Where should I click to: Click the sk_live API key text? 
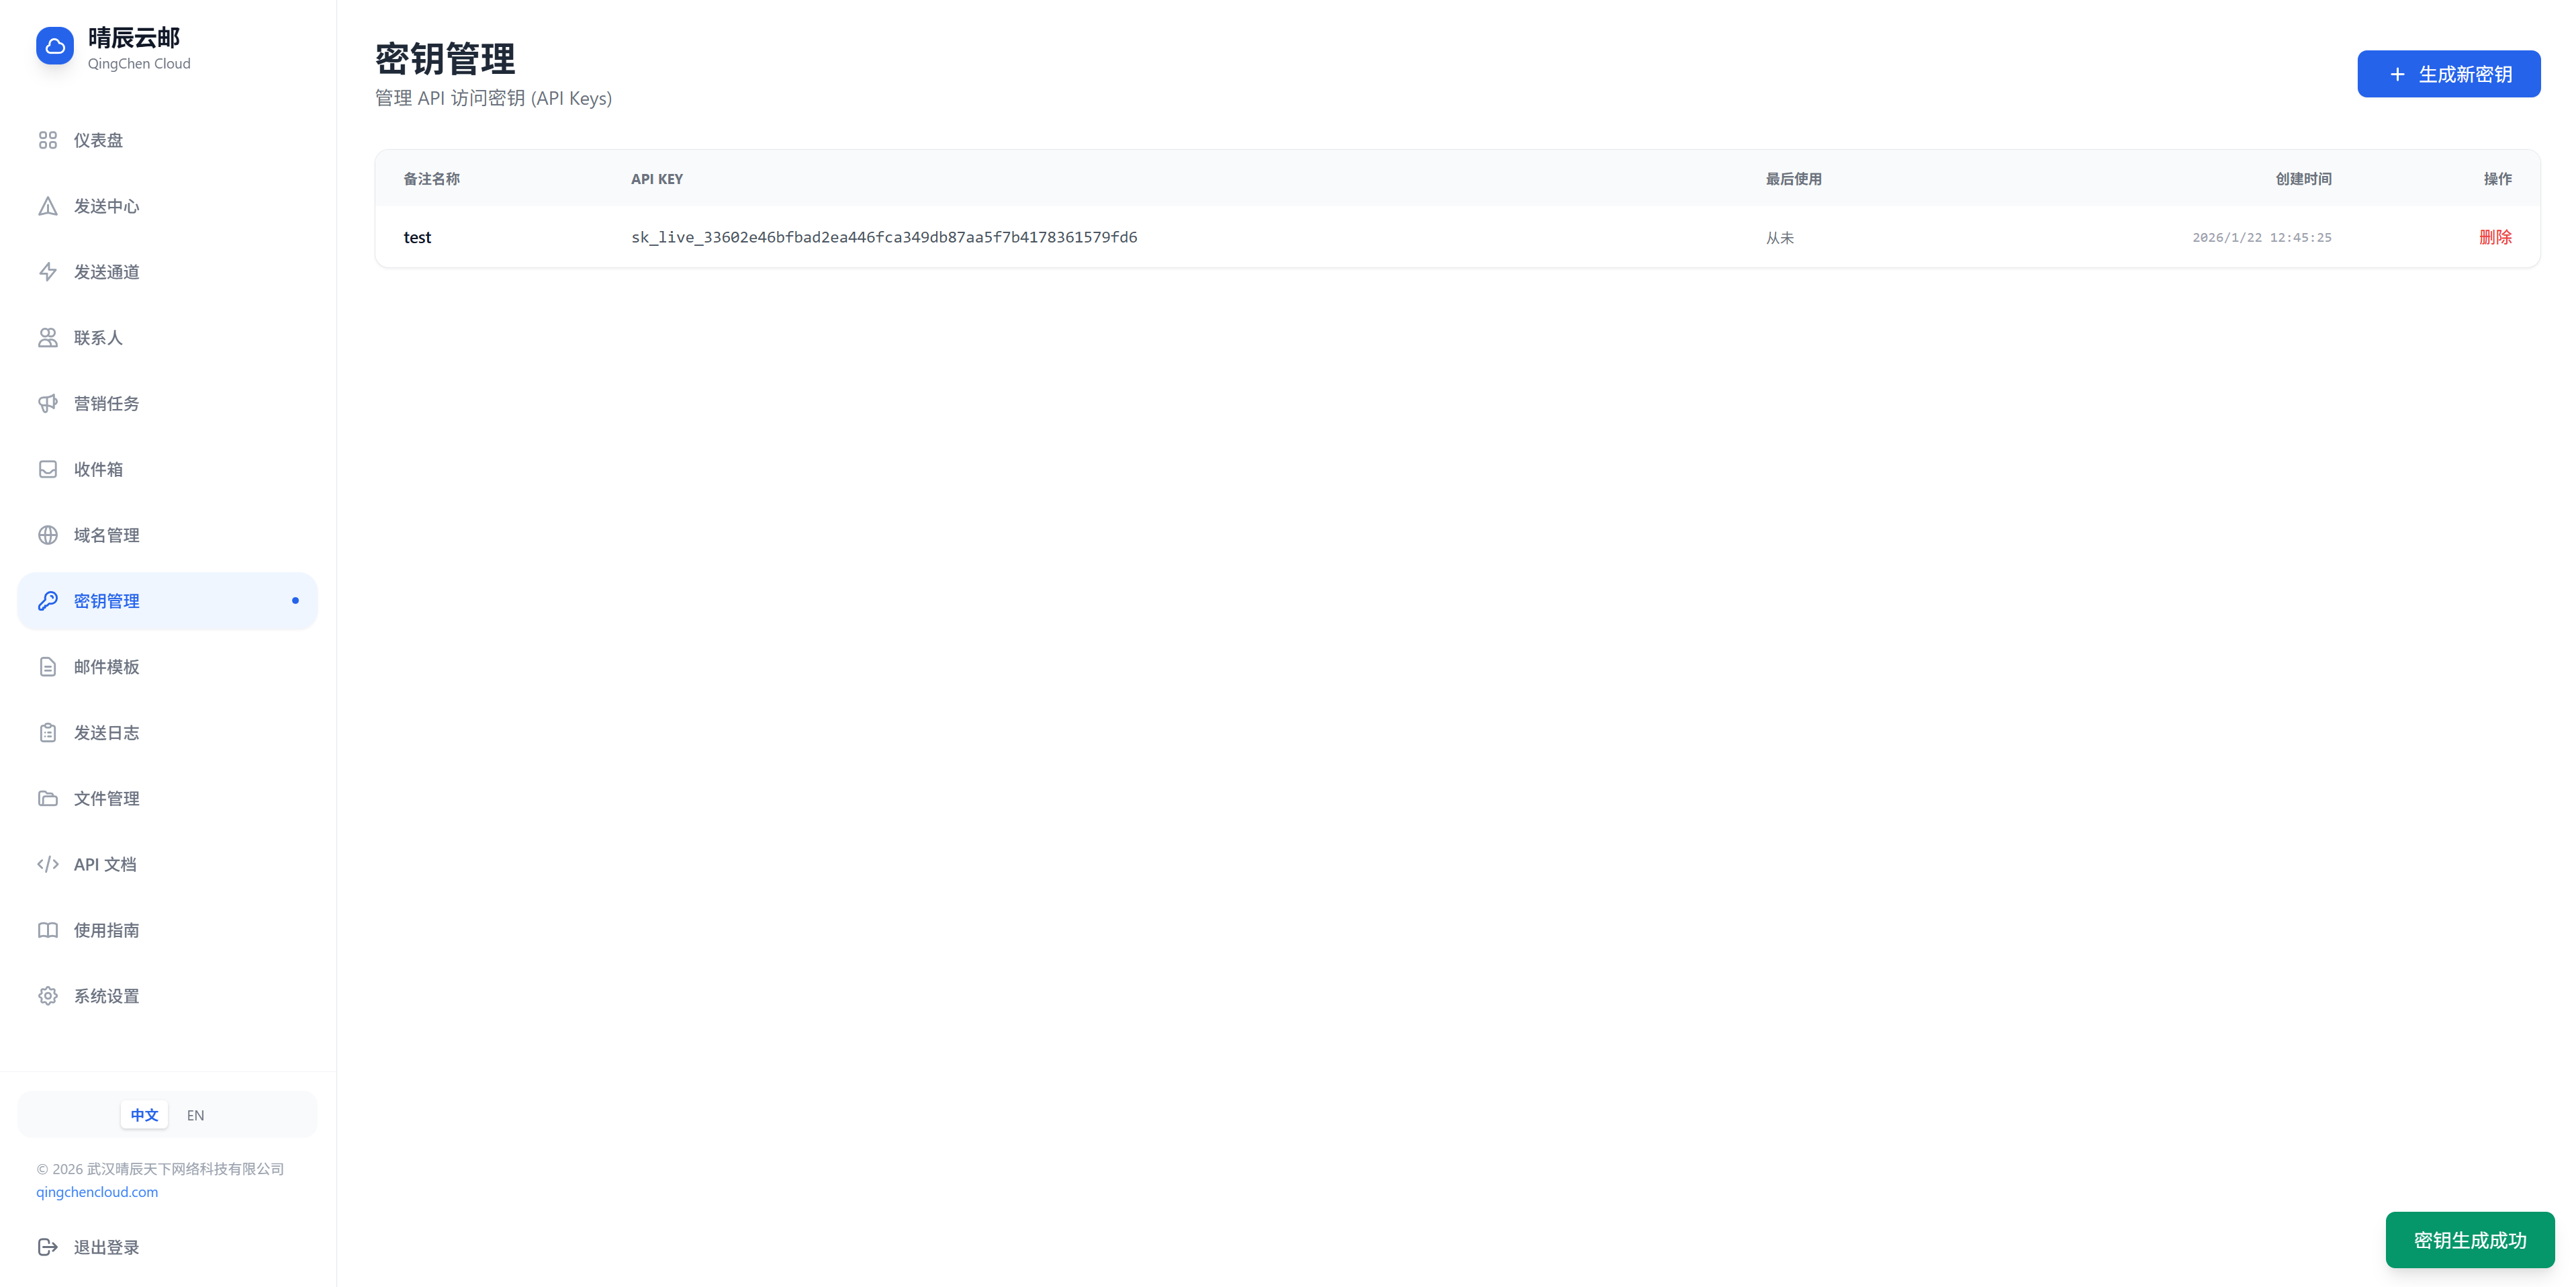coord(884,237)
